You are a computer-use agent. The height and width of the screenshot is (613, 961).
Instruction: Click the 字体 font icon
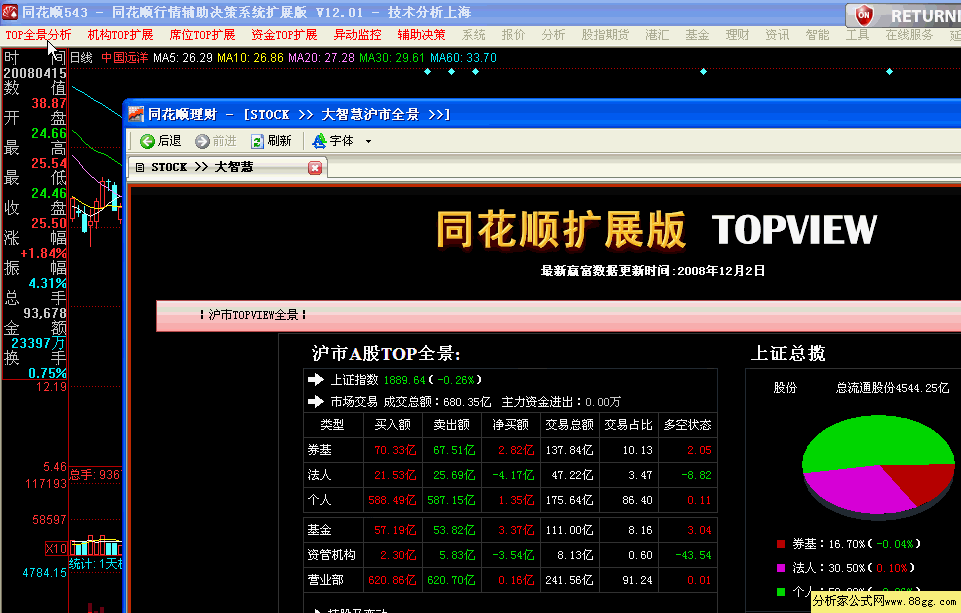point(319,142)
